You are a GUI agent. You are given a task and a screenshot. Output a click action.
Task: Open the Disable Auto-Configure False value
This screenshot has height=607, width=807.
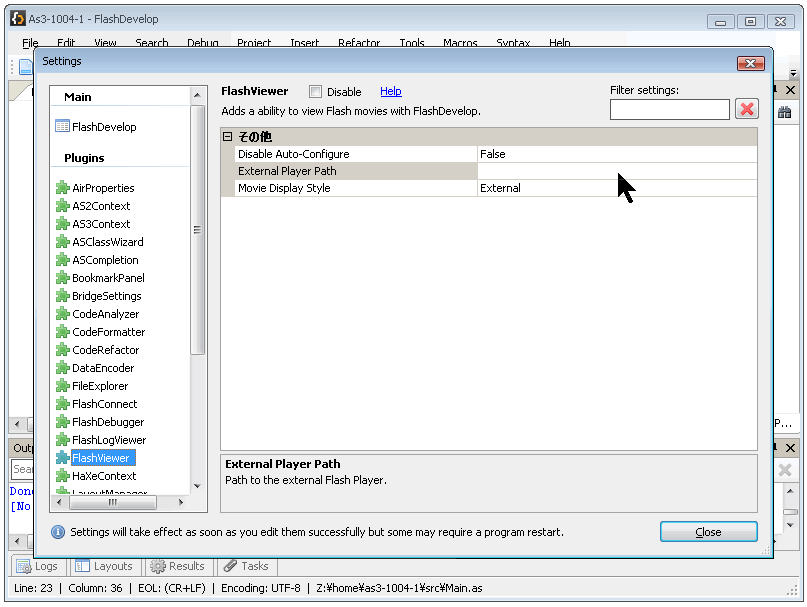pos(617,154)
